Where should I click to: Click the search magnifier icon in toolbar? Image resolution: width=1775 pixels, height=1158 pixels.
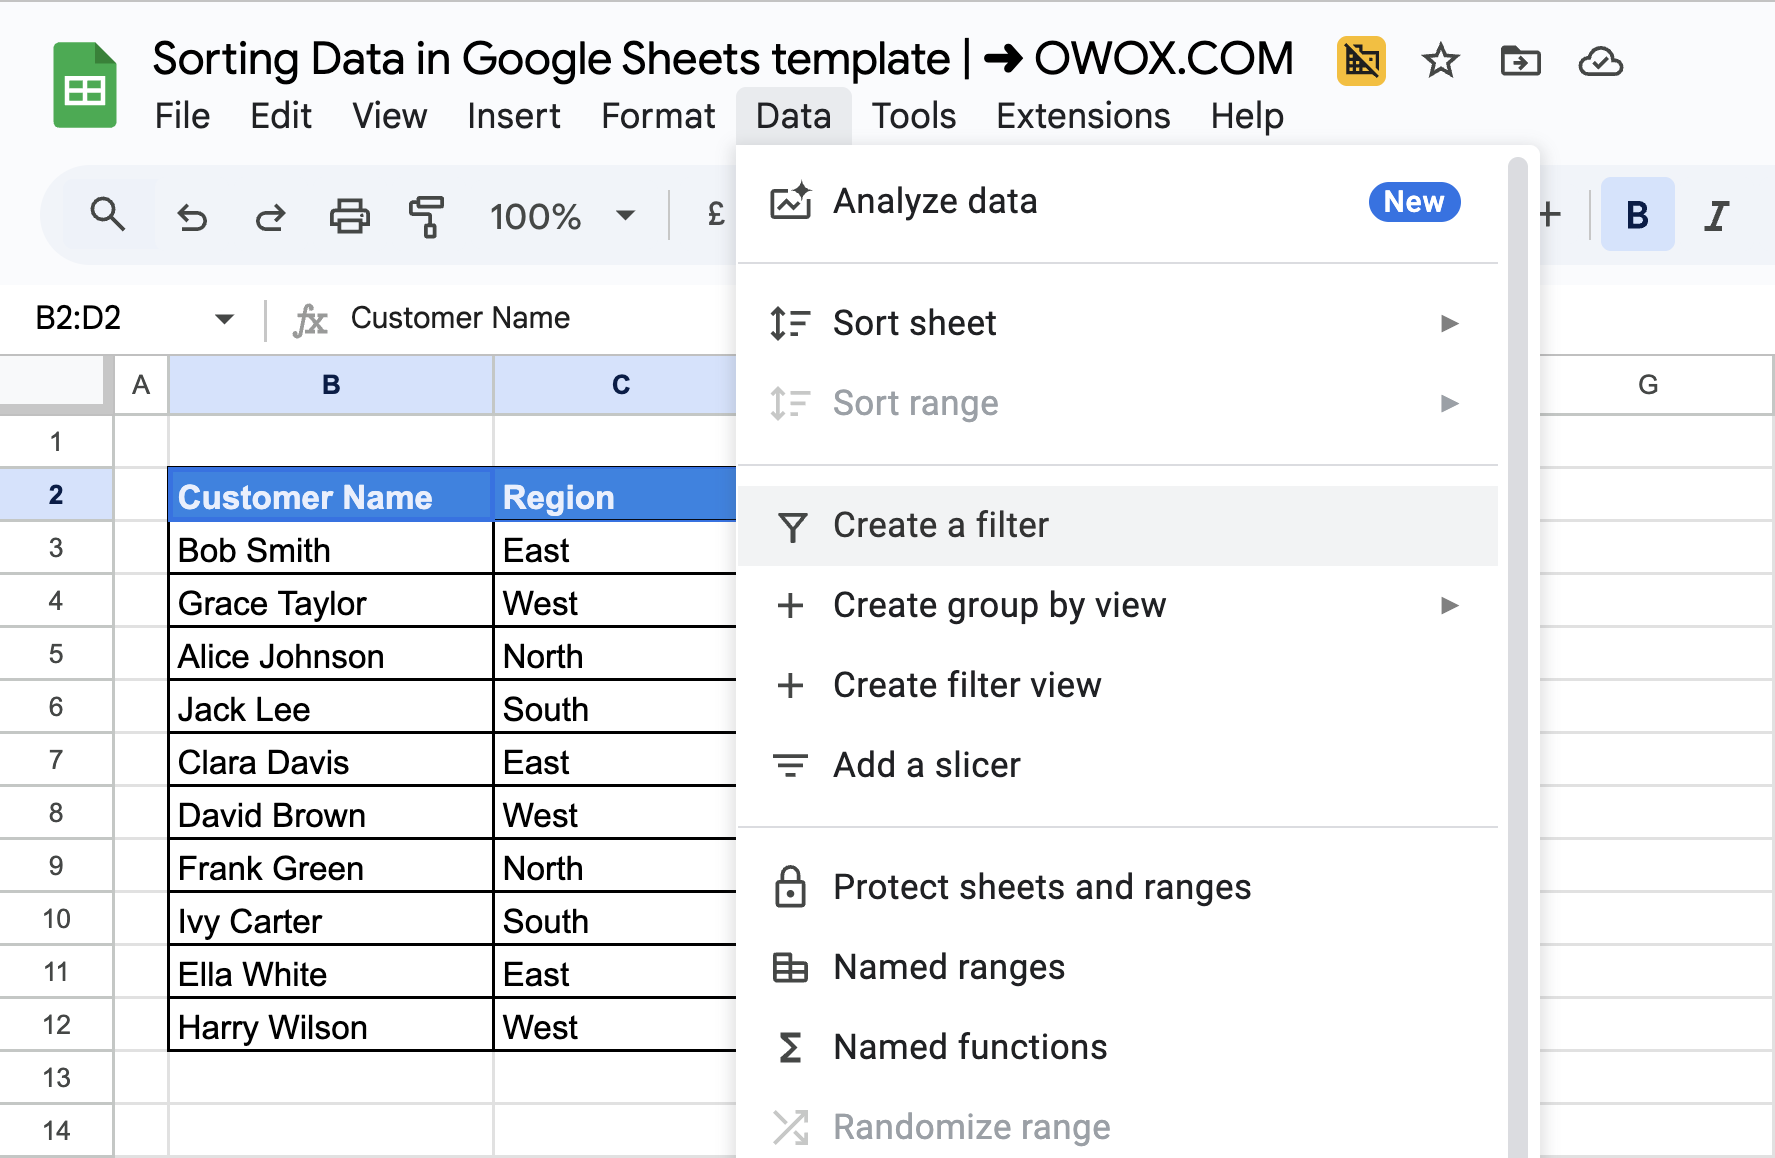107,215
